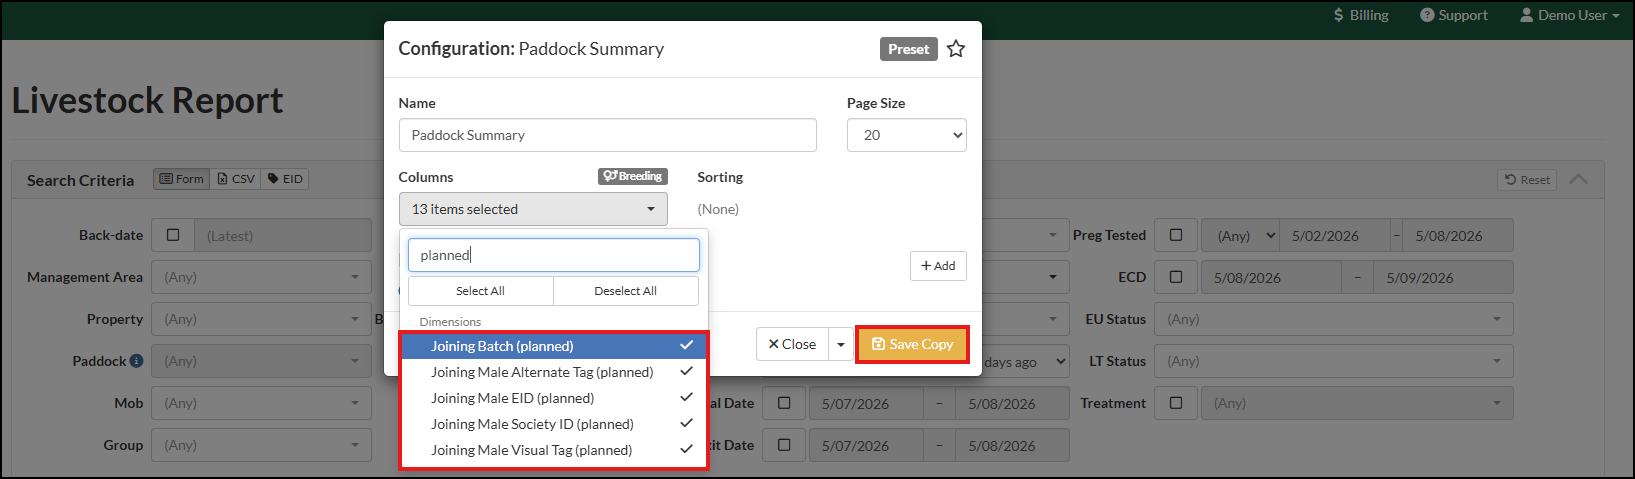This screenshot has height=479, width=1635.
Task: Open the Mob dropdown
Action: click(x=261, y=403)
